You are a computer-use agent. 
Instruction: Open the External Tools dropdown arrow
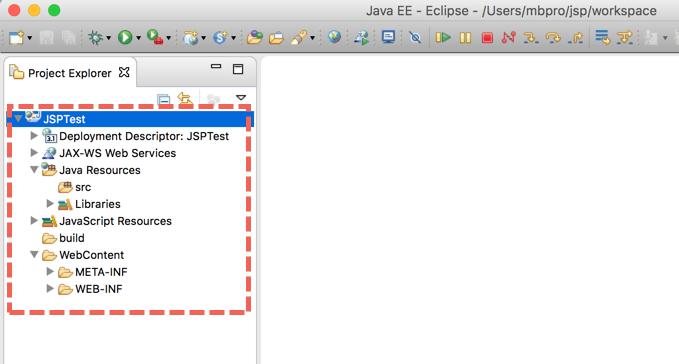coord(168,39)
